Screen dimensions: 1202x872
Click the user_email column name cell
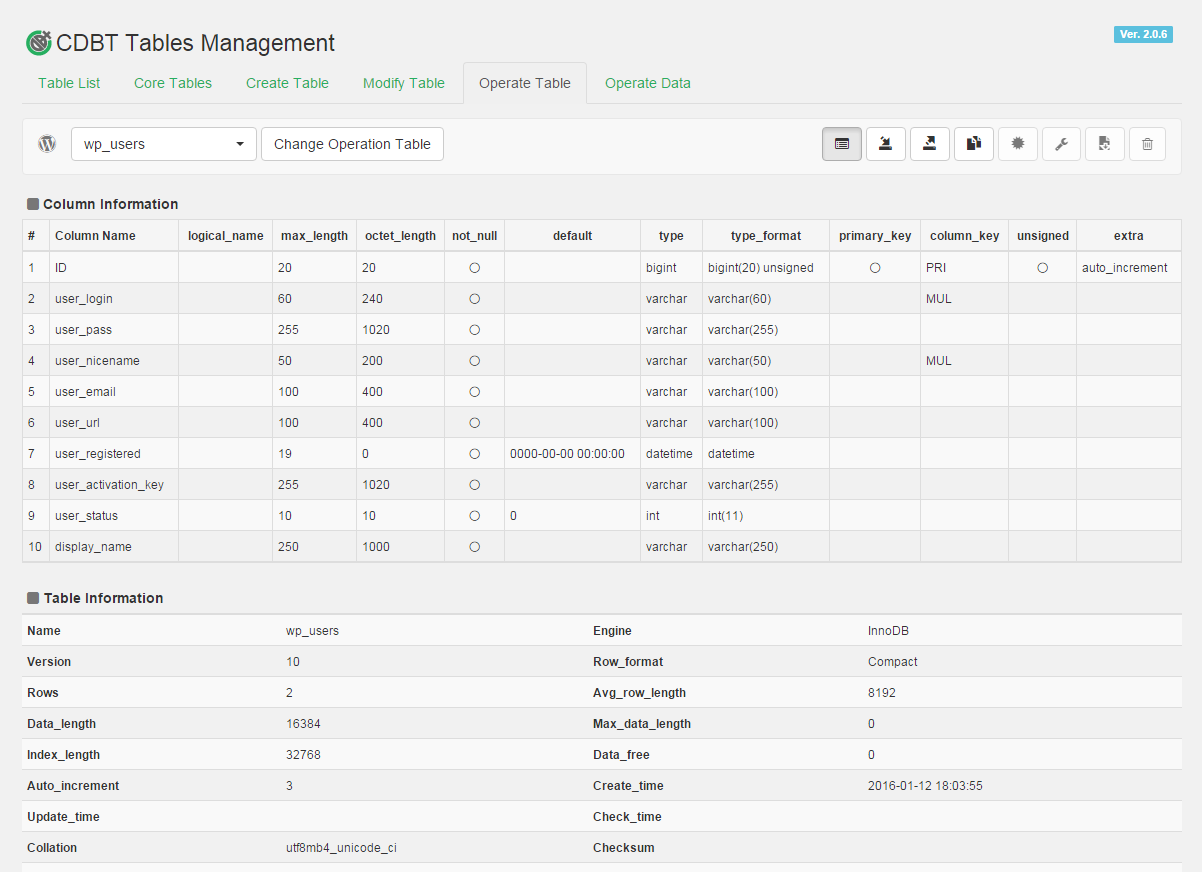[85, 392]
